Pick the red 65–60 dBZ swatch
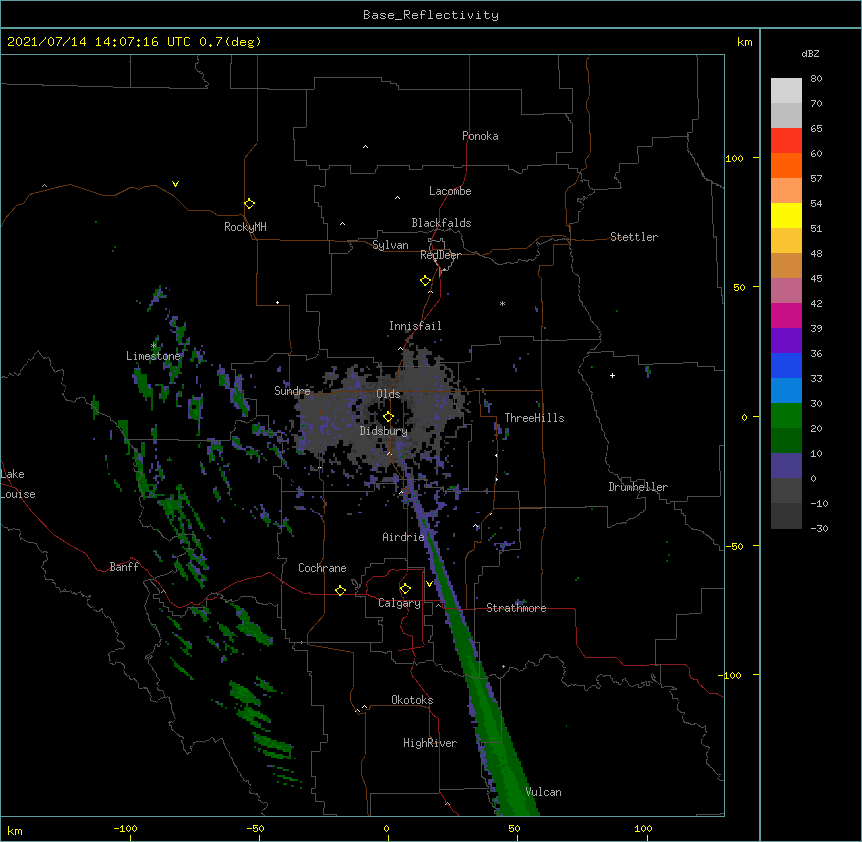 786,140
